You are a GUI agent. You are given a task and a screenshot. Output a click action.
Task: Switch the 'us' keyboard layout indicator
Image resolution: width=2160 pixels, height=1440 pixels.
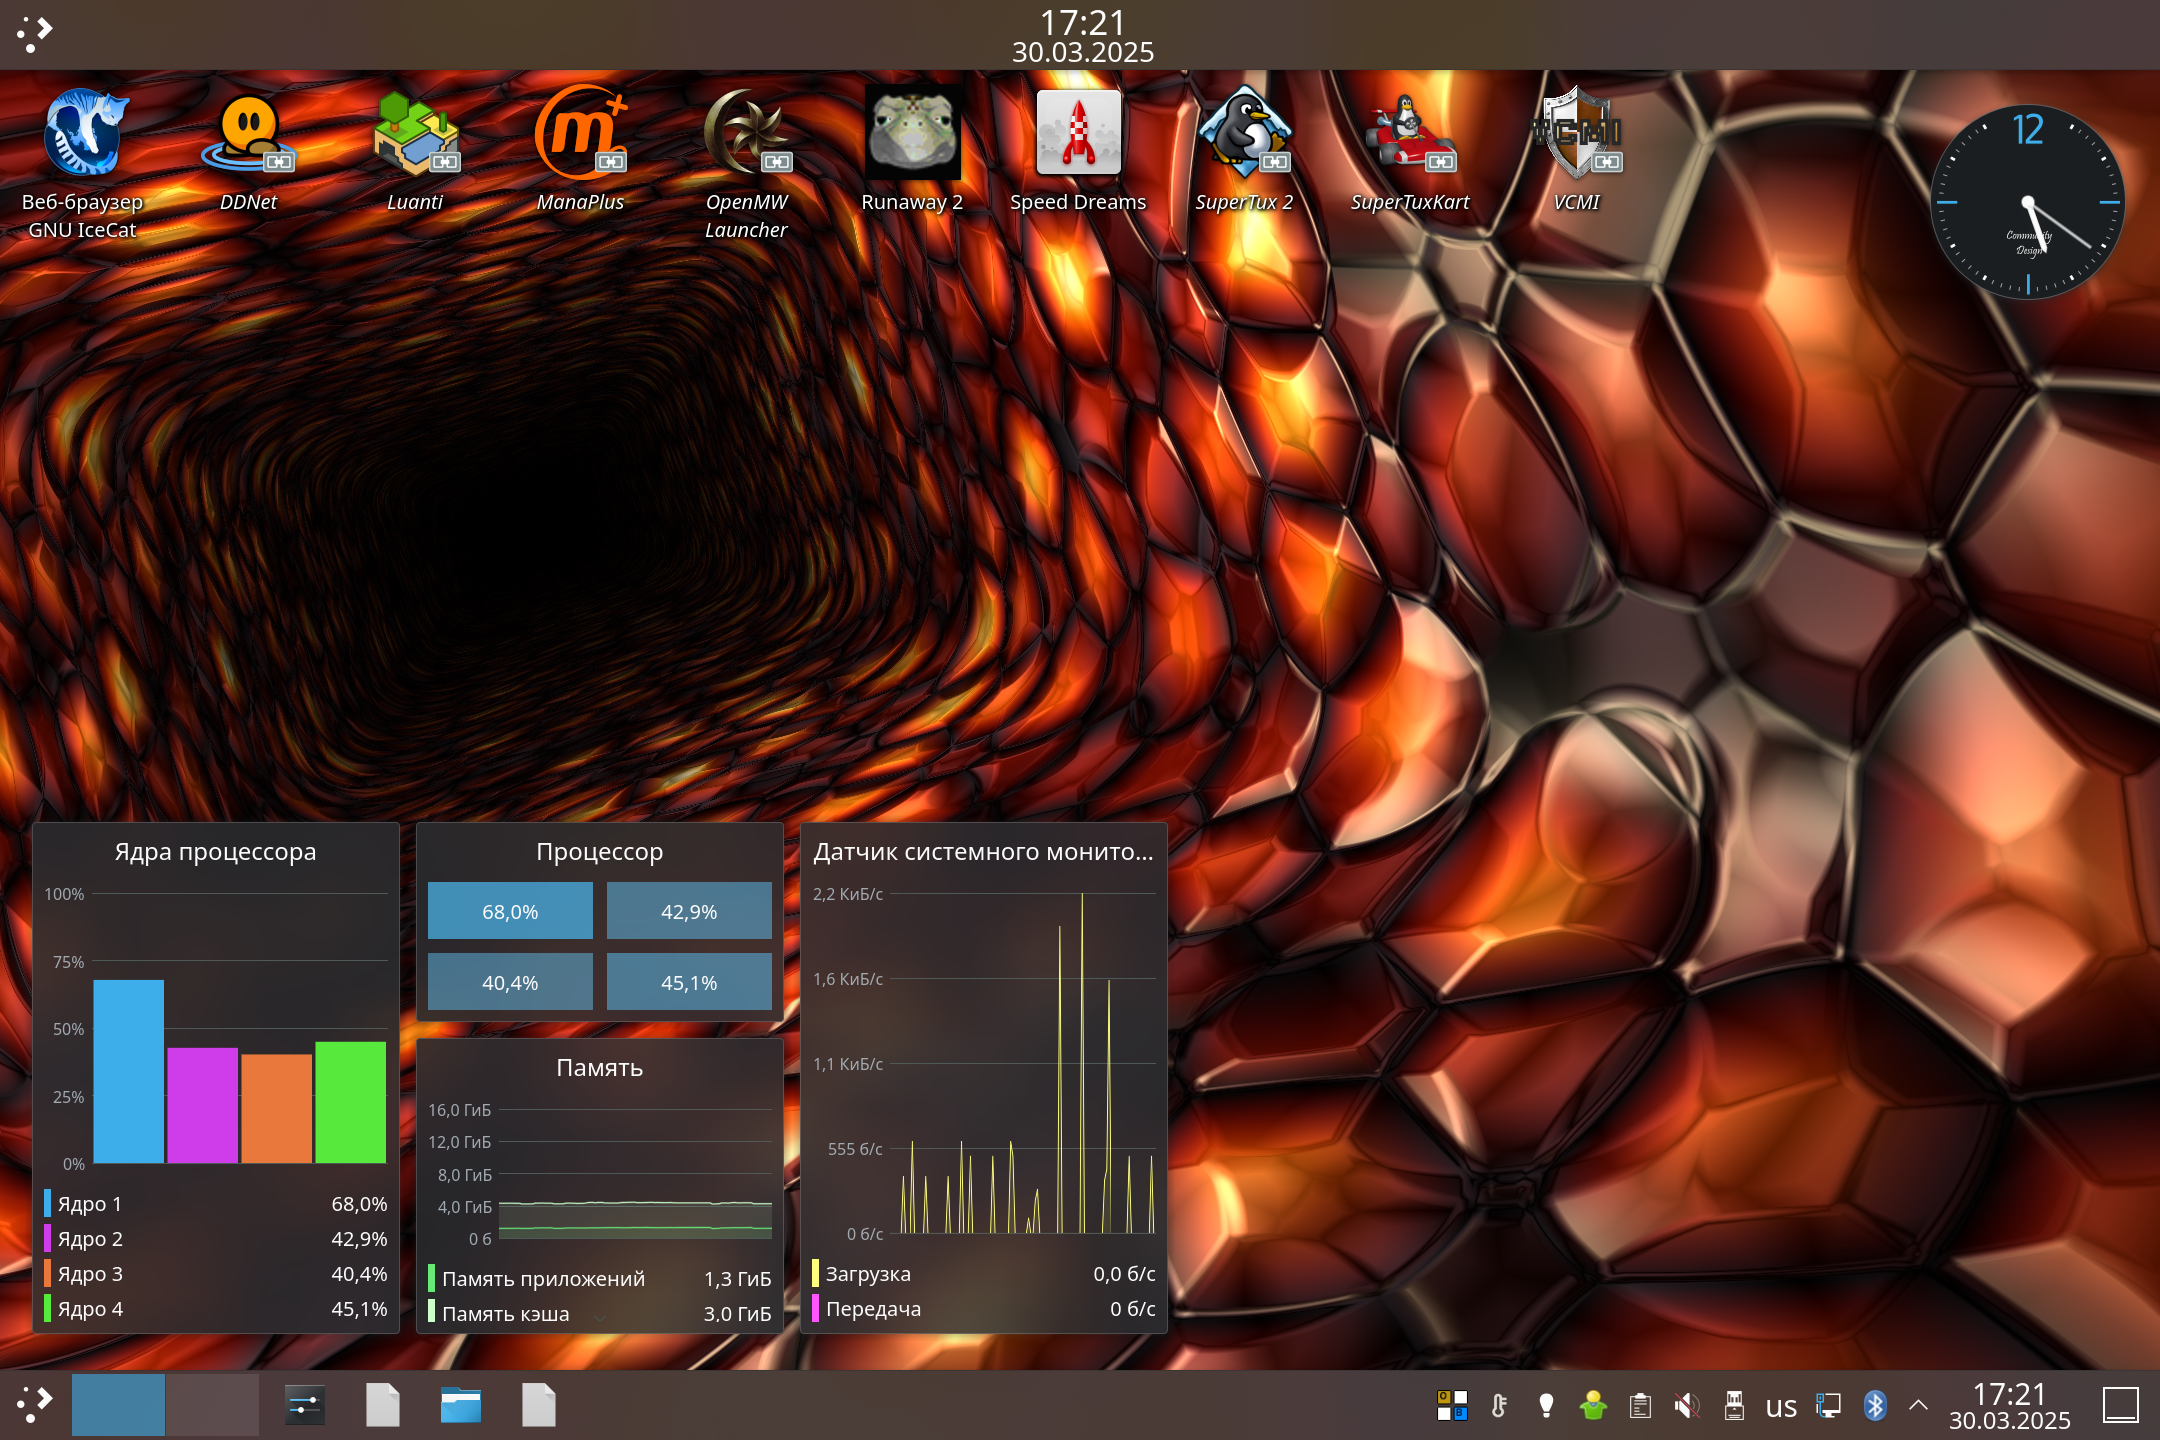1781,1407
